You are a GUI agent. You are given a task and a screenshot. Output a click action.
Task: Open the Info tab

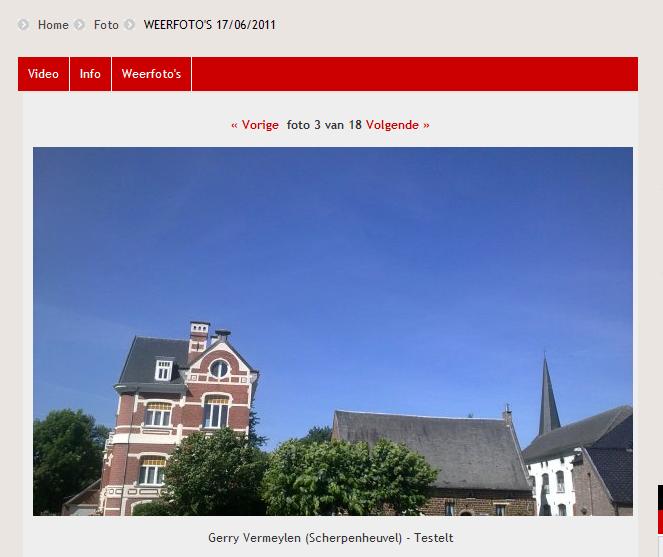(90, 74)
